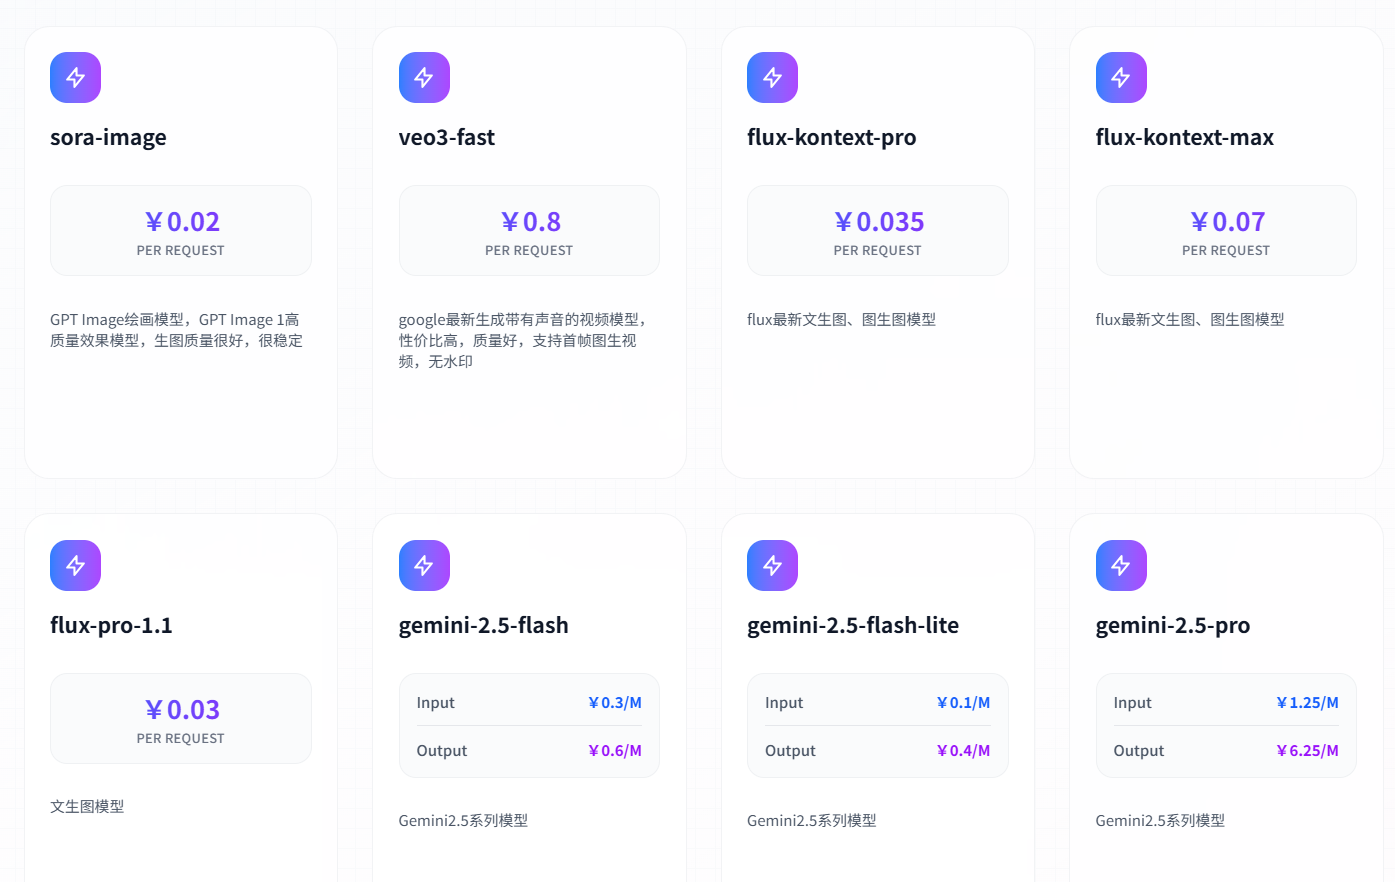Select the gemini-2.5-pro card heading
The image size is (1395, 882).
[x=1173, y=625]
